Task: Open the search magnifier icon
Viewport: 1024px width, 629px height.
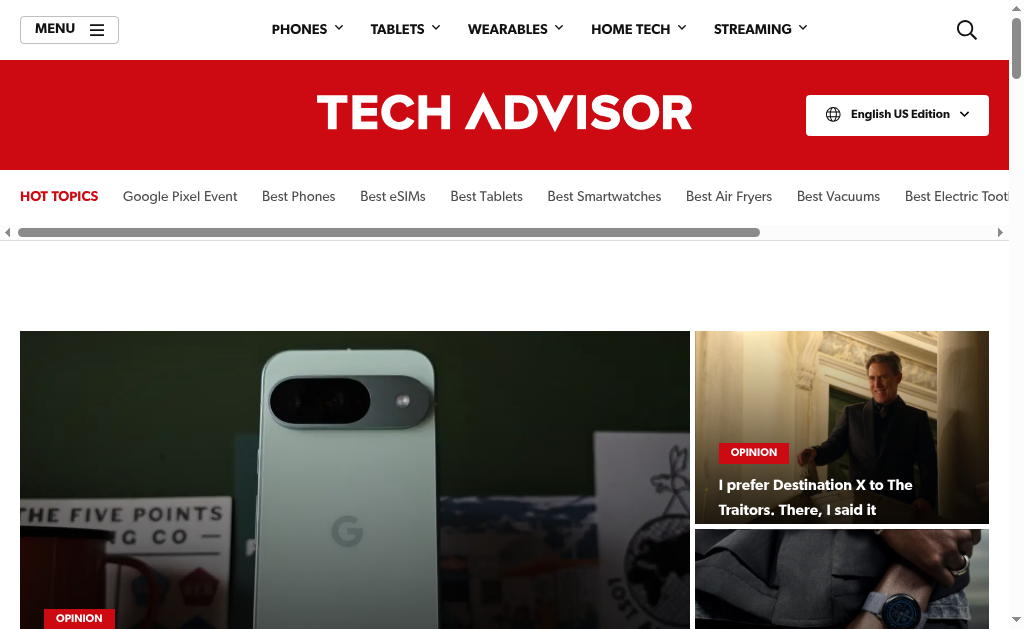Action: point(967,30)
